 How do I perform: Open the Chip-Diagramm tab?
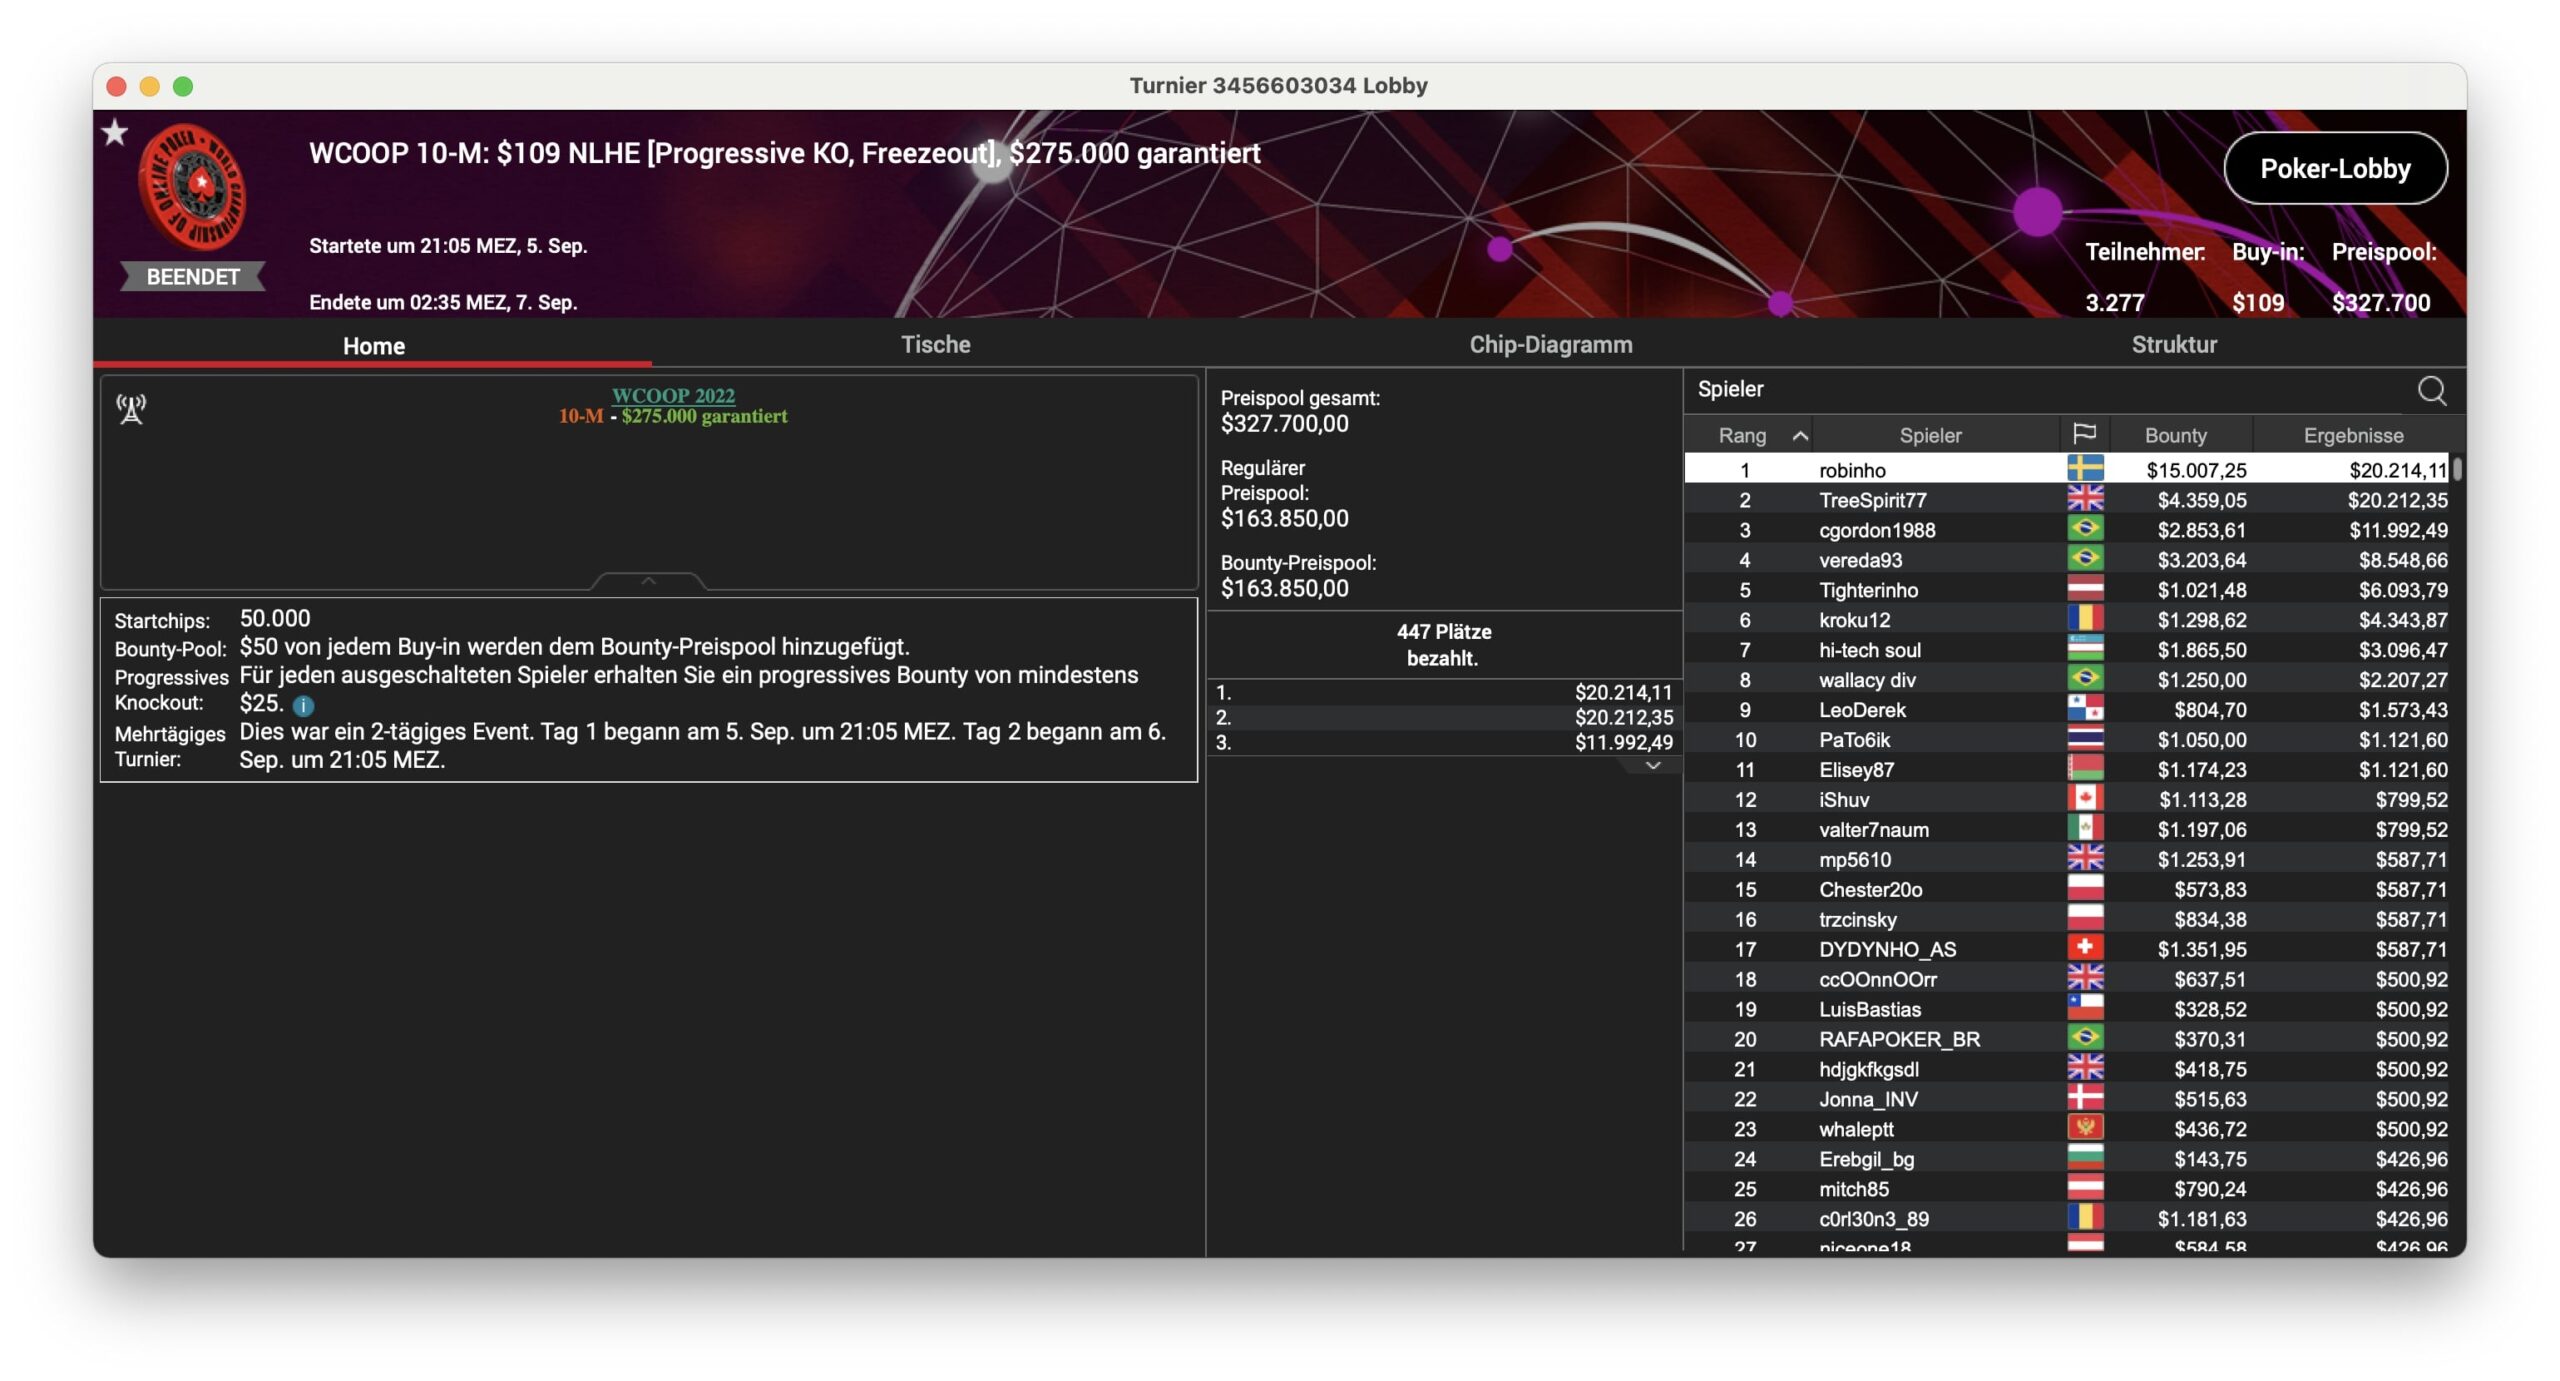pyautogui.click(x=1550, y=345)
